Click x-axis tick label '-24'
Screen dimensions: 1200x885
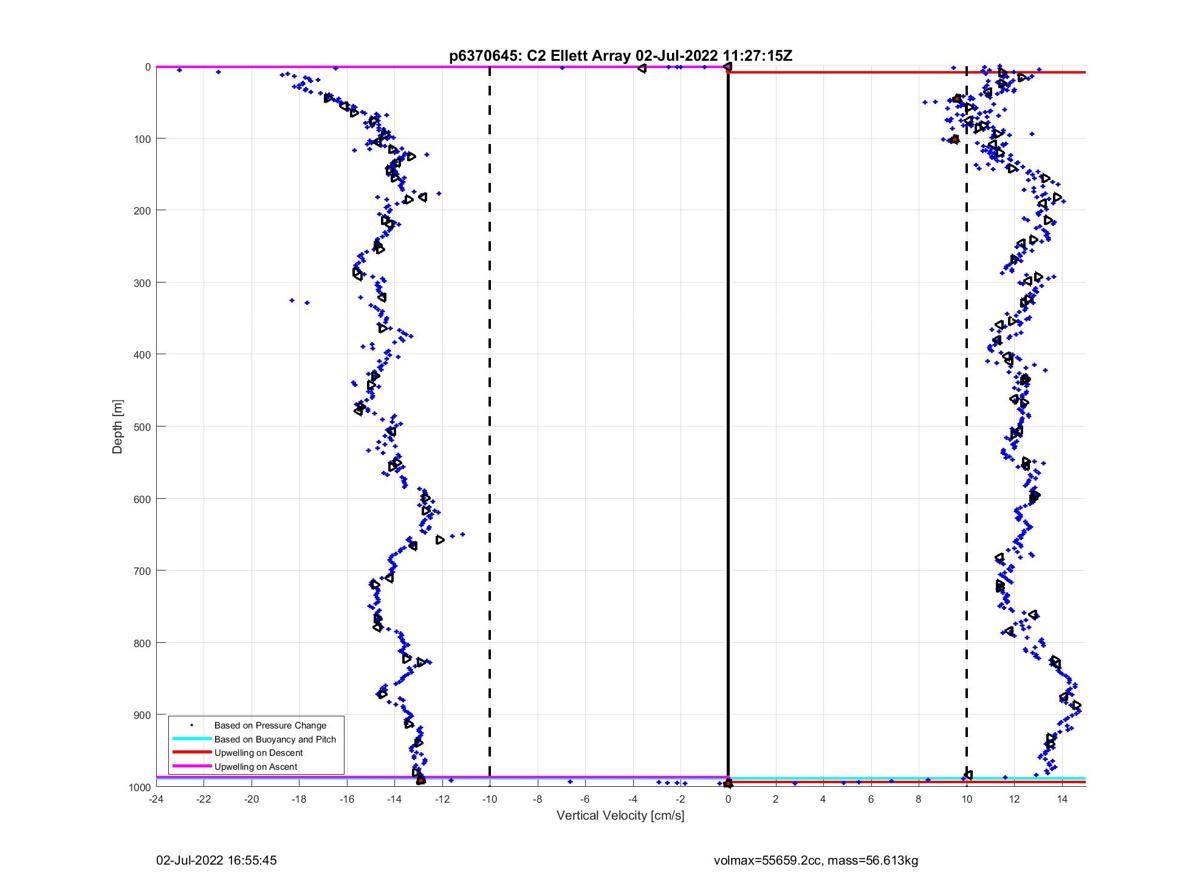click(155, 800)
